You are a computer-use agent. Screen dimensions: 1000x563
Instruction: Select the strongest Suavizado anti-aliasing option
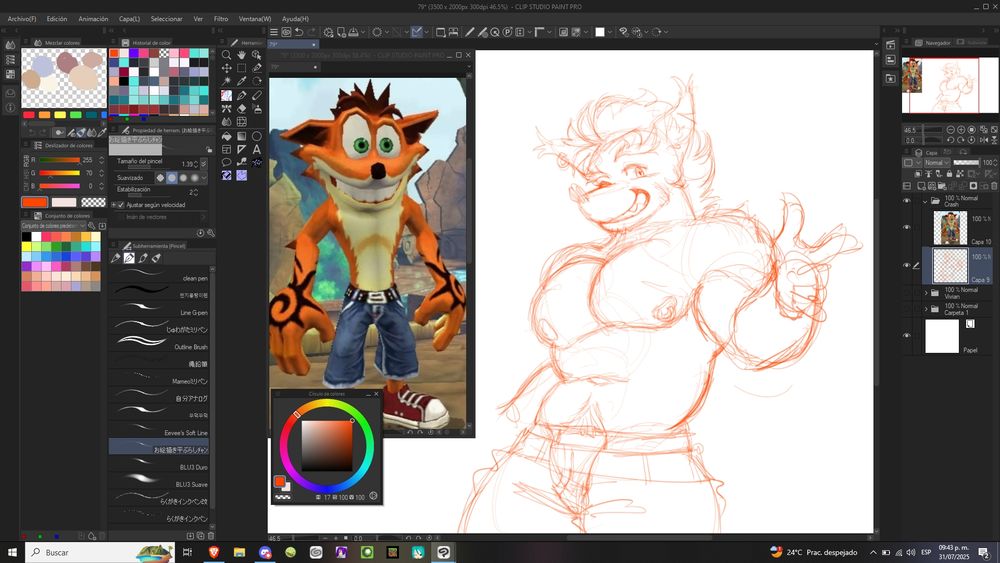coord(195,178)
